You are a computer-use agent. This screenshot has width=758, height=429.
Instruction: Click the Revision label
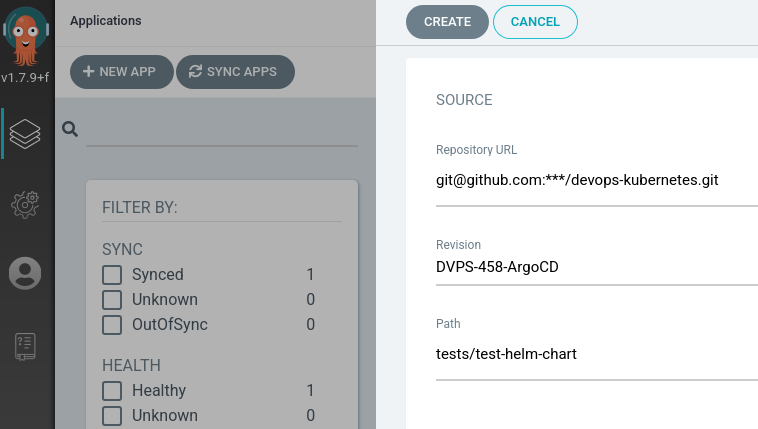point(458,245)
